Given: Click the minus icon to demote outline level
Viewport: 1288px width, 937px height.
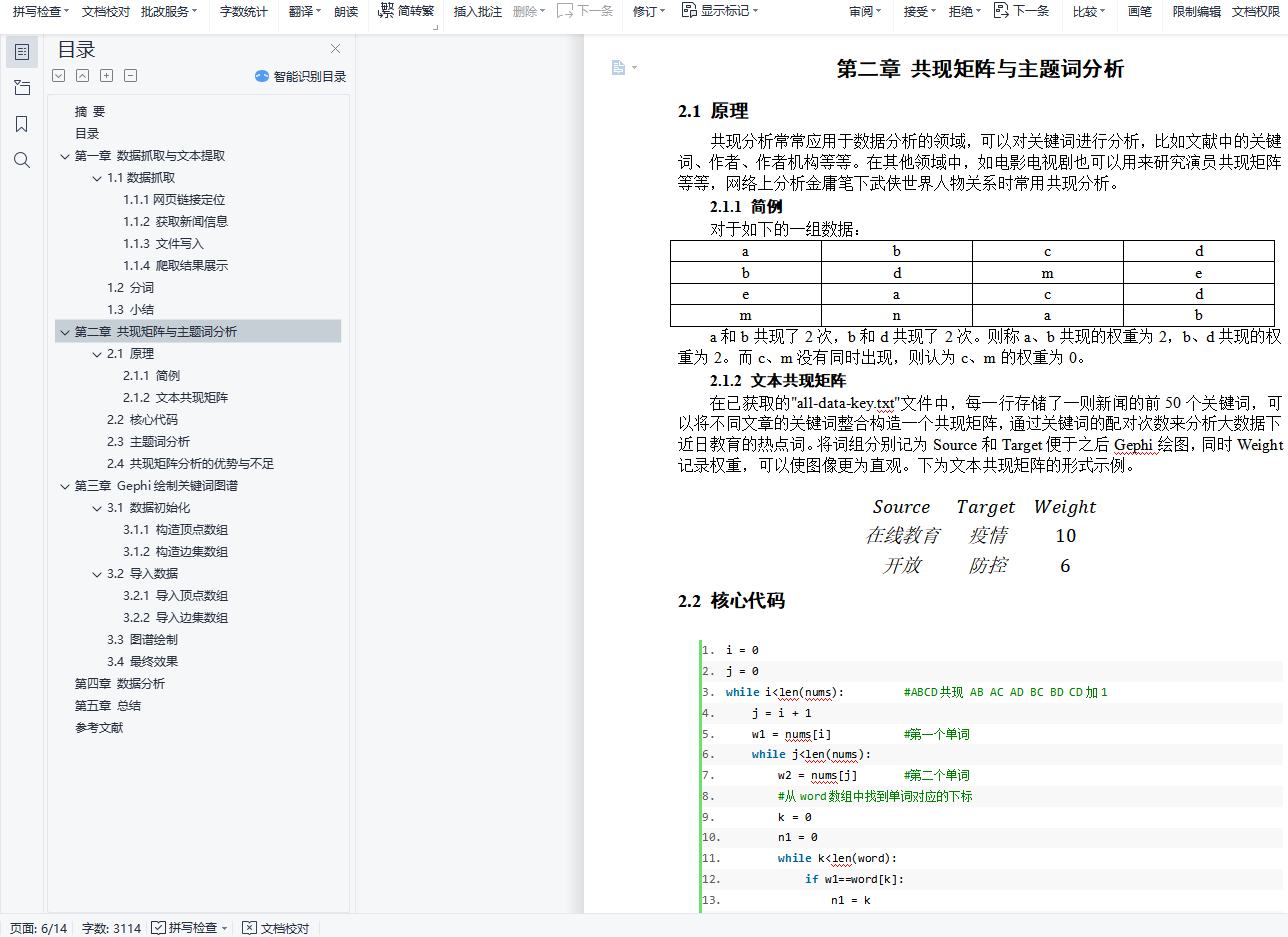Looking at the screenshot, I should 131,76.
